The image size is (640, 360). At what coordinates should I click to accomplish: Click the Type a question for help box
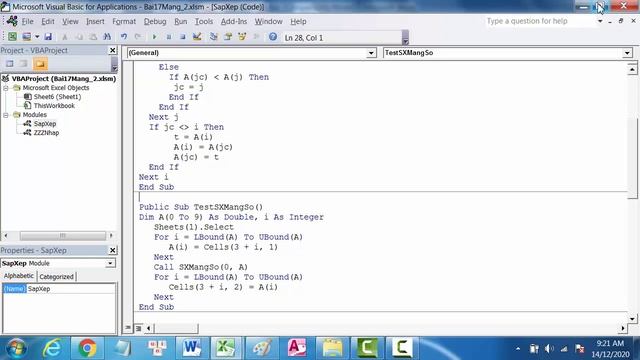click(540, 21)
